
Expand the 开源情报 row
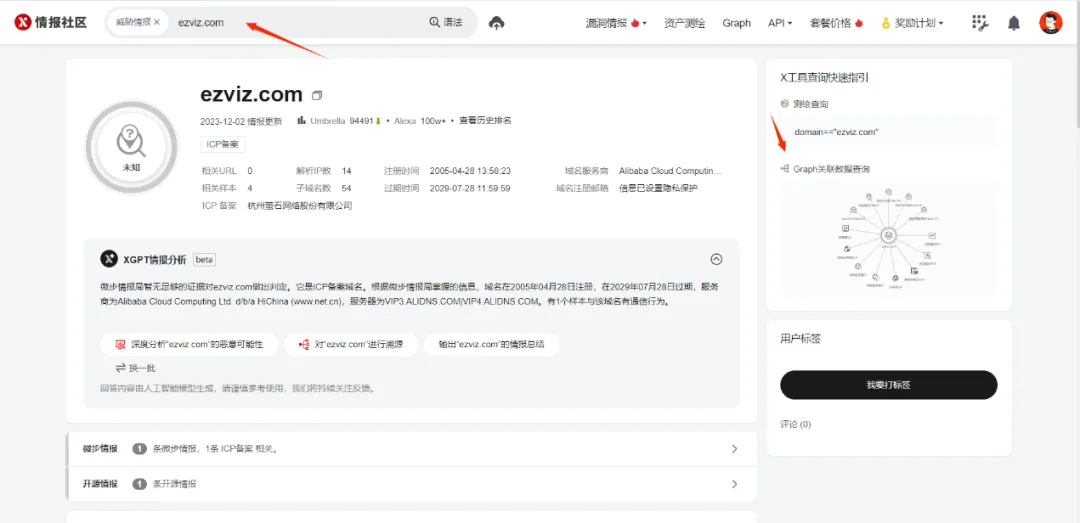(x=734, y=484)
